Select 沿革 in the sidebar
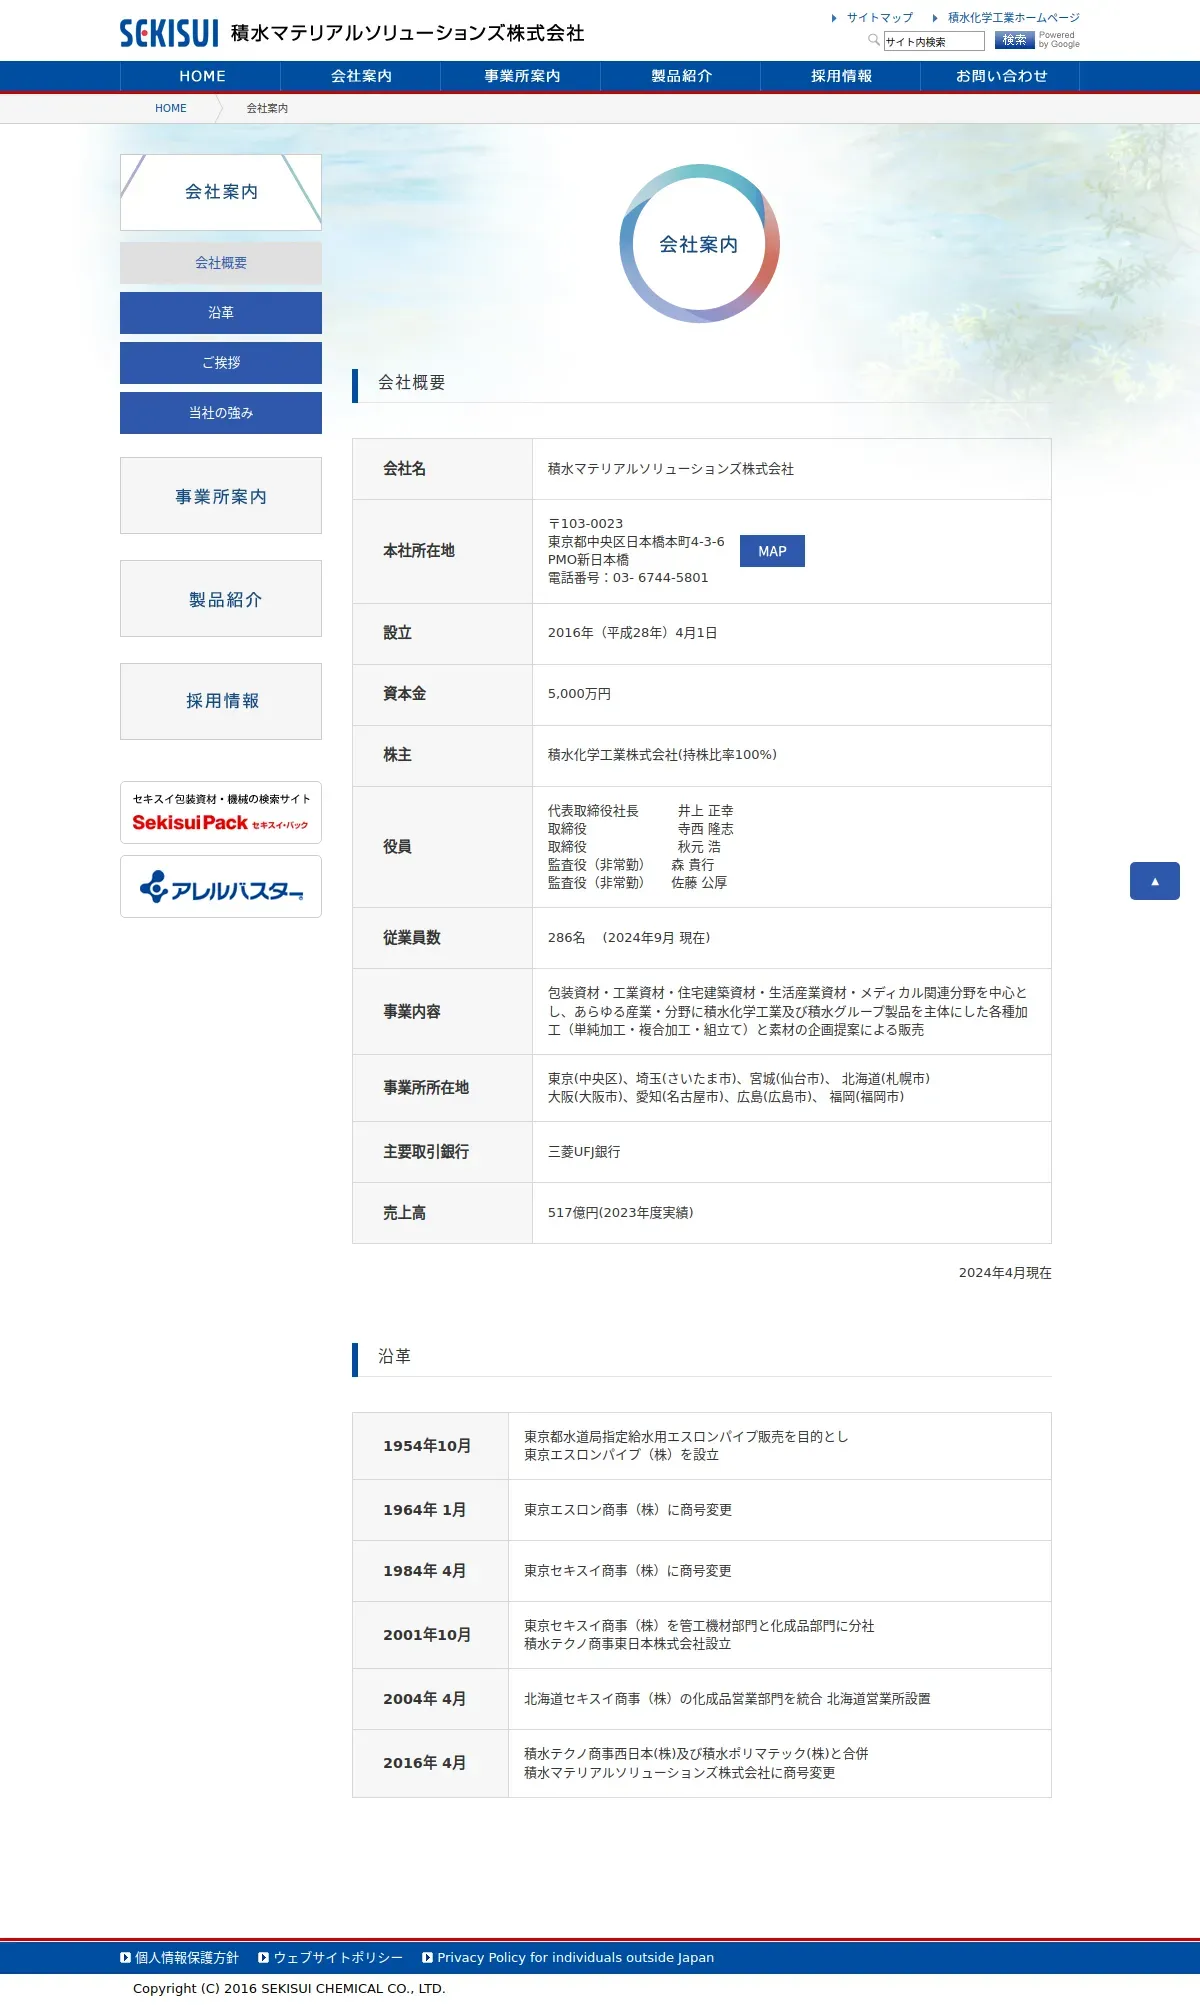The image size is (1200, 2005). click(x=221, y=313)
